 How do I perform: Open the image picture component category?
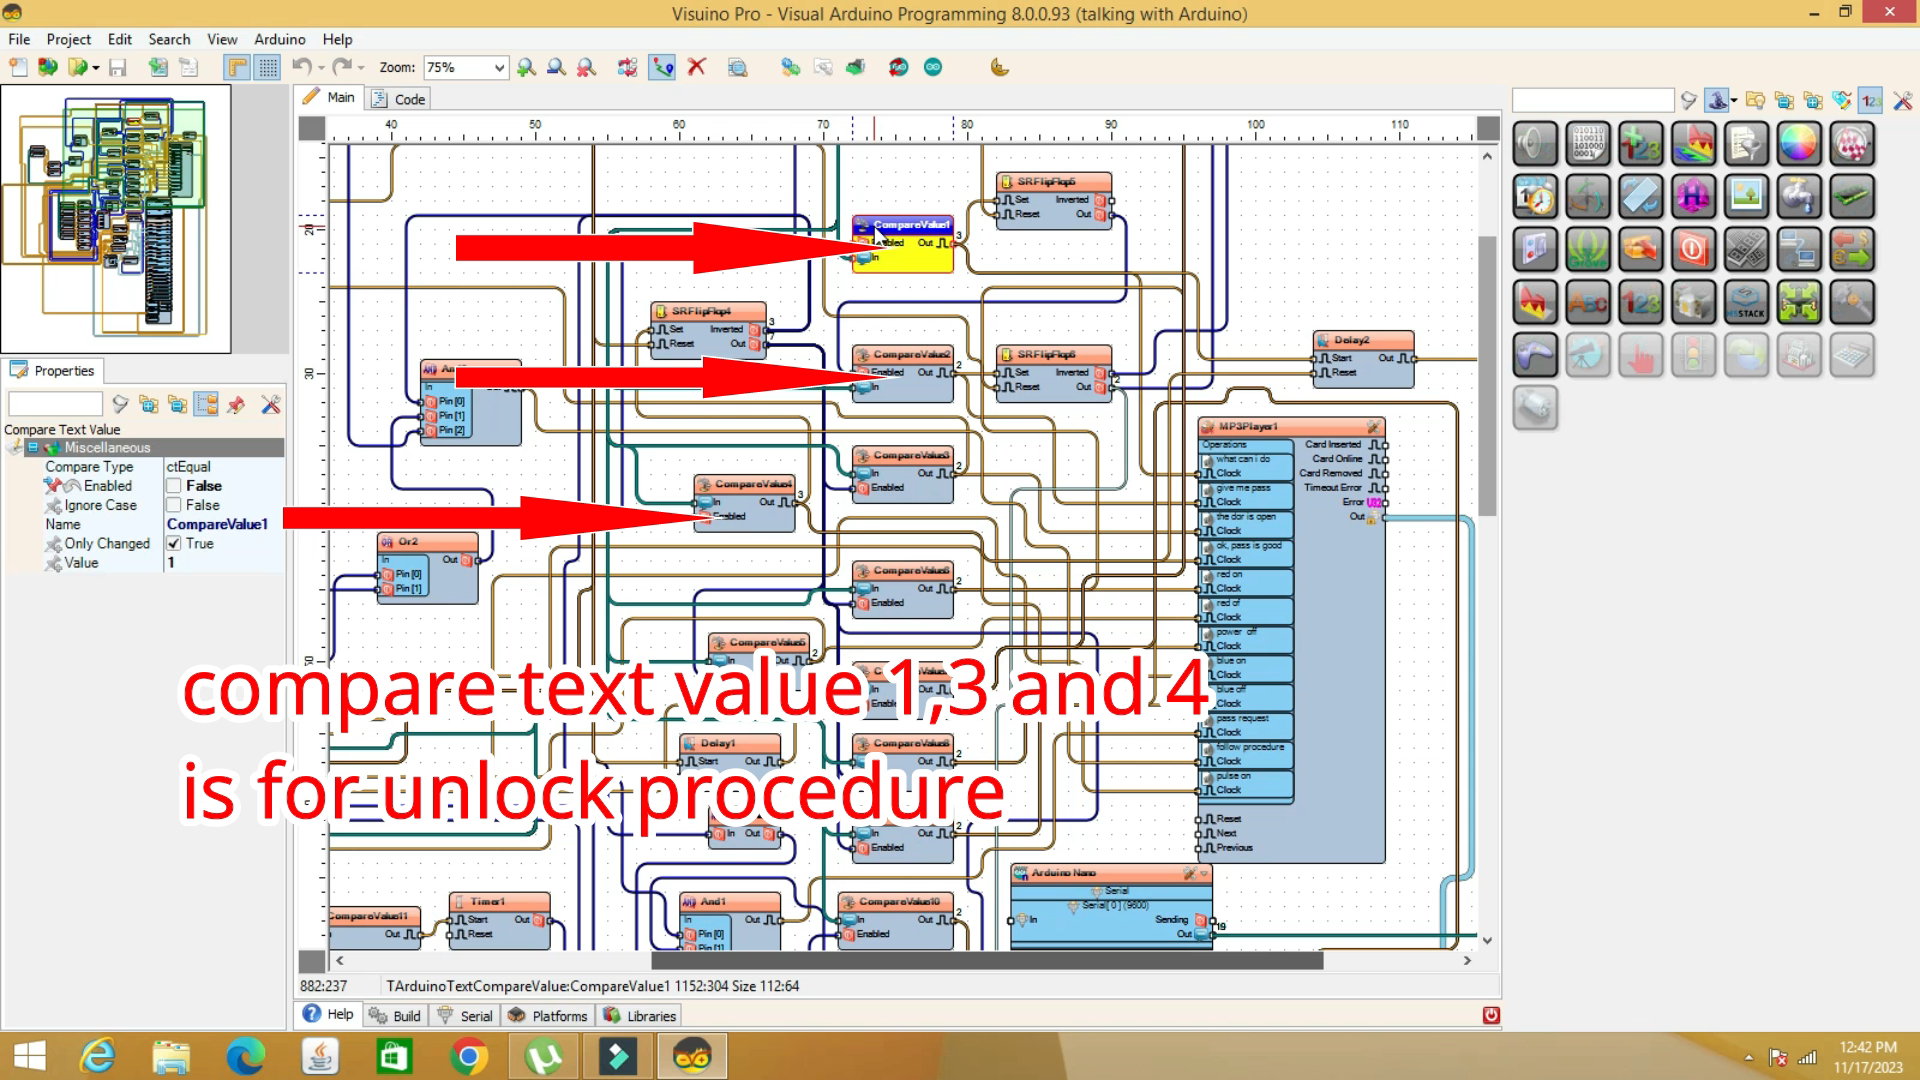click(x=1746, y=197)
